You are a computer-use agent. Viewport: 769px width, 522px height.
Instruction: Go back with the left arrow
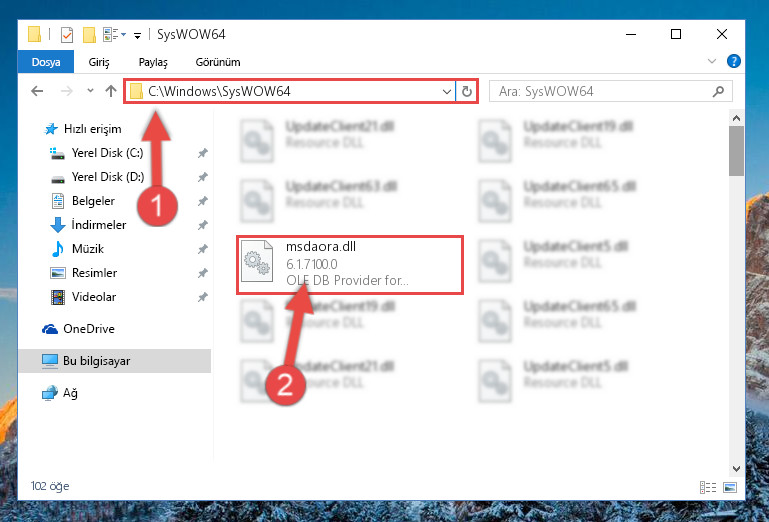tap(37, 91)
